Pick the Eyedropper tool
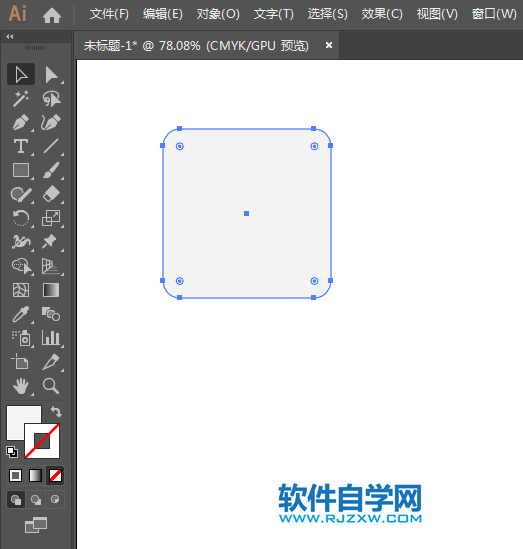This screenshot has width=523, height=549. pos(21,314)
